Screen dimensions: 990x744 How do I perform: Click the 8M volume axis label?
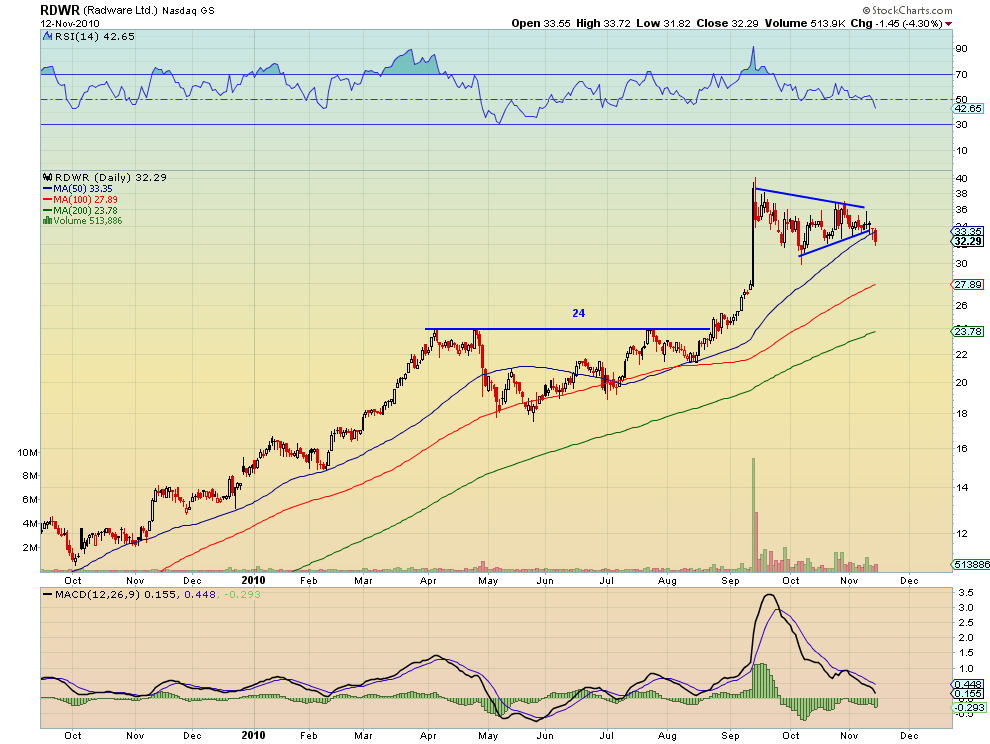[30, 476]
